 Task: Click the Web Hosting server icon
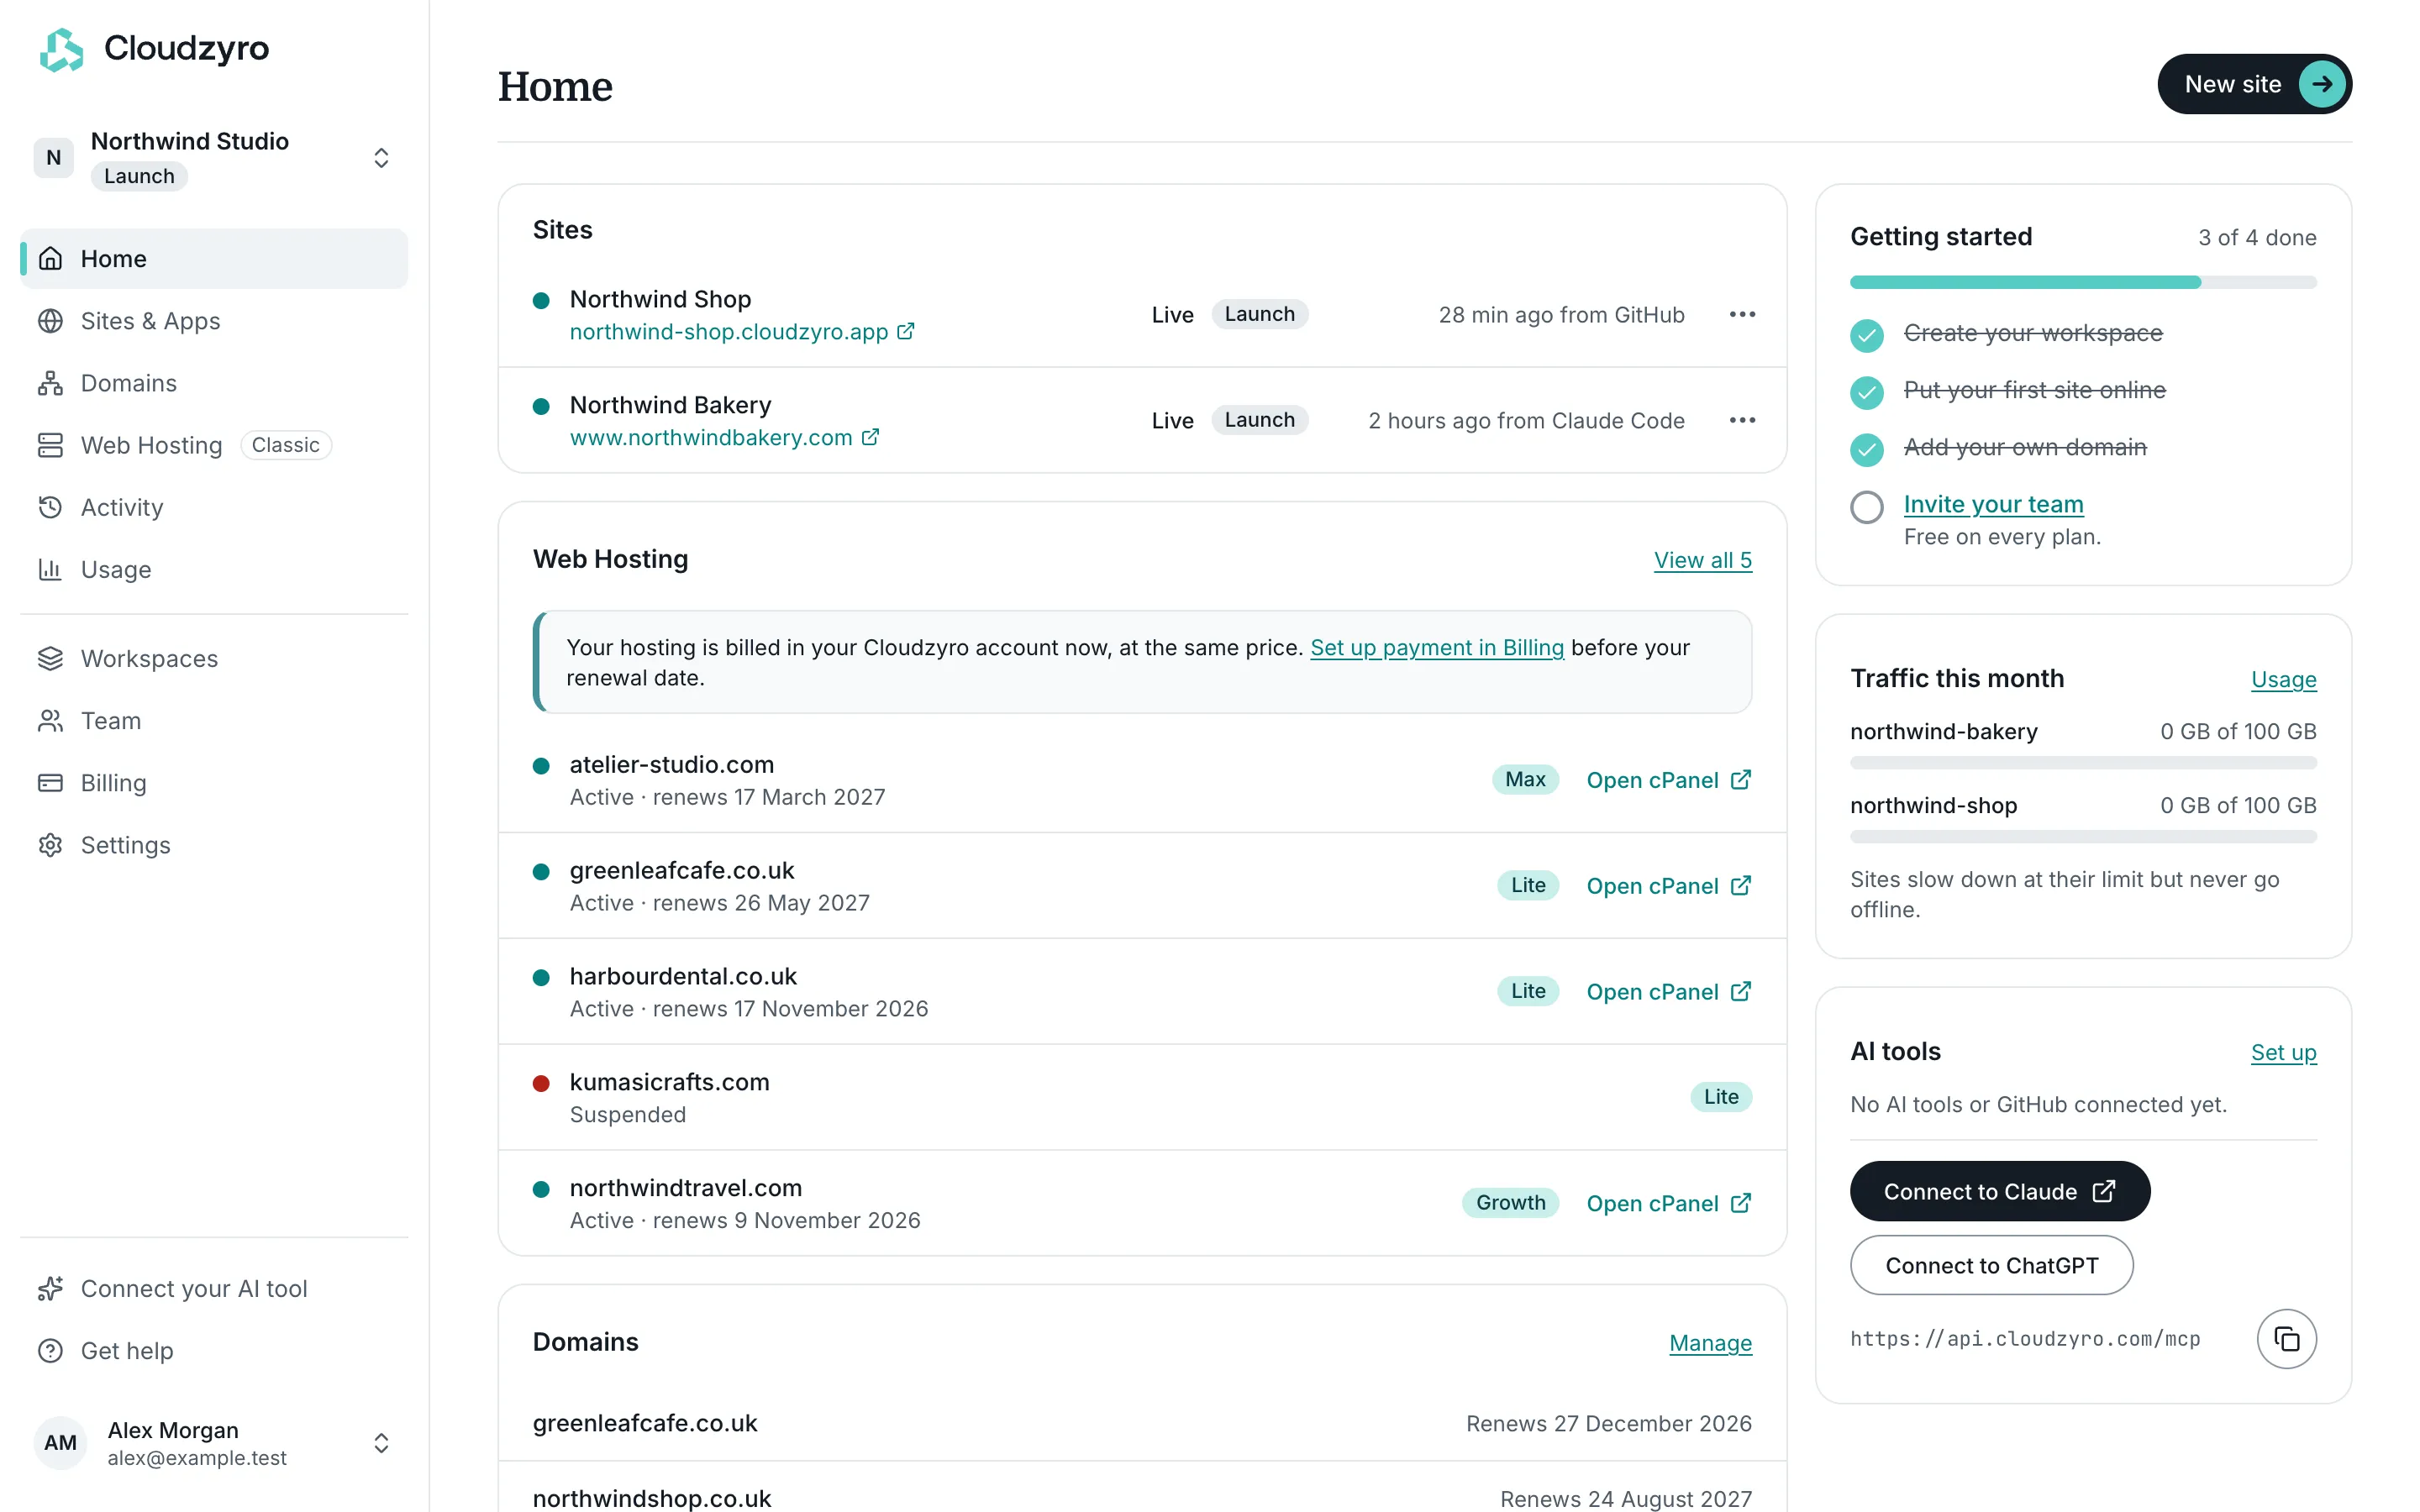coord(51,445)
